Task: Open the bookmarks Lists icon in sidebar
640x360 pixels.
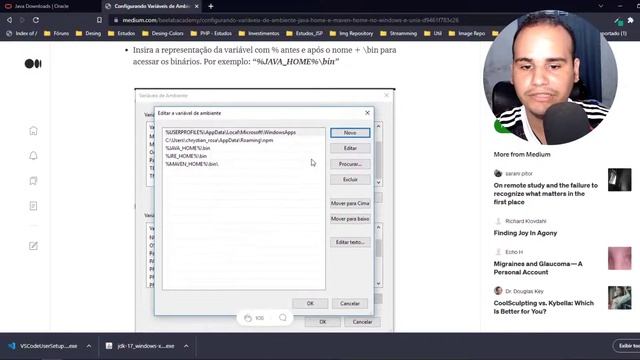Action: pyautogui.click(x=33, y=181)
